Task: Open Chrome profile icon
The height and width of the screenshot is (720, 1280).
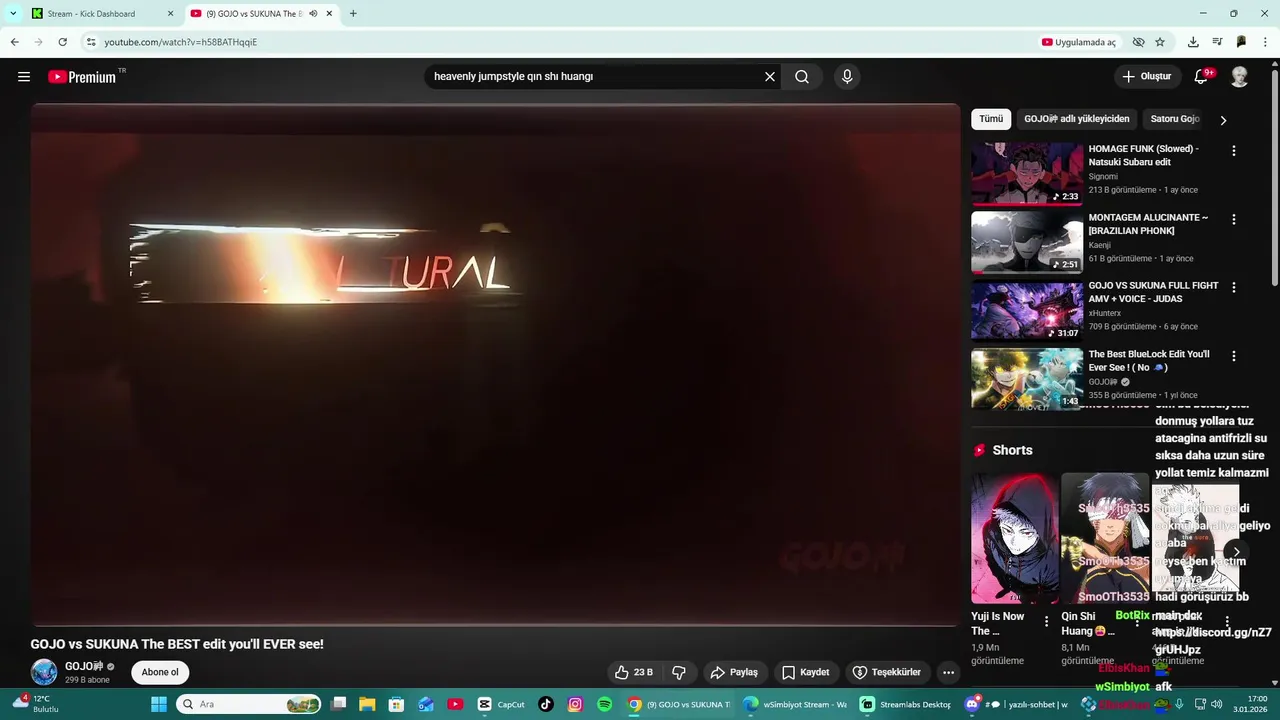Action: click(1241, 42)
